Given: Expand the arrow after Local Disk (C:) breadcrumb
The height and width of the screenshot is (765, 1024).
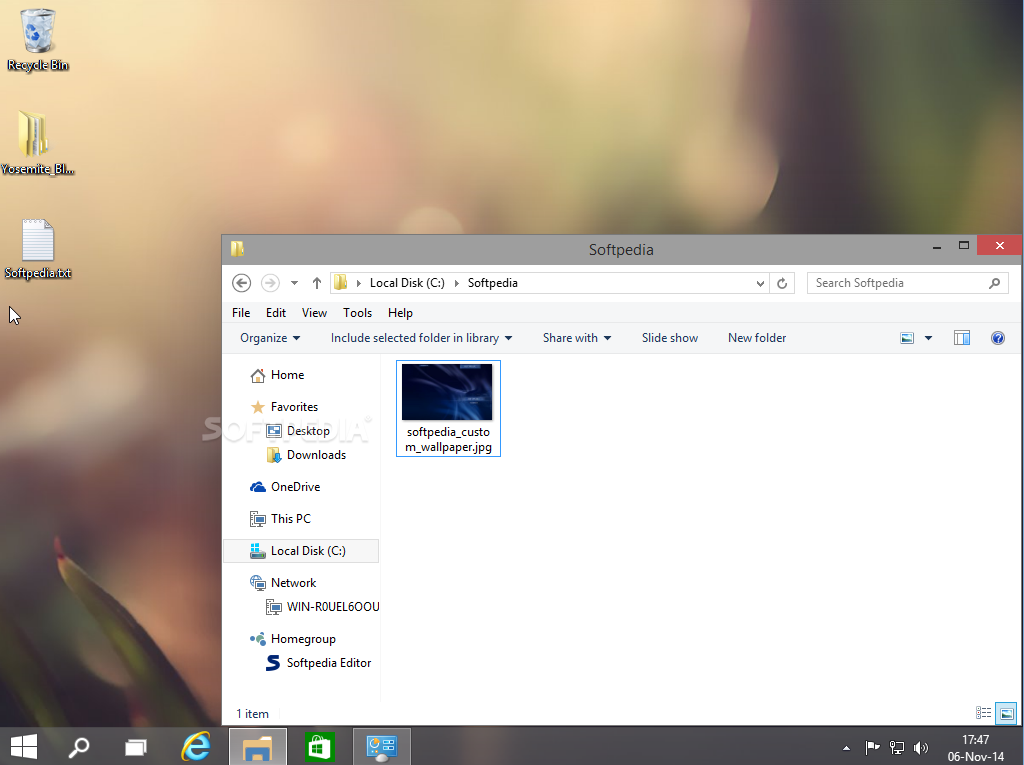Looking at the screenshot, I should tap(456, 283).
